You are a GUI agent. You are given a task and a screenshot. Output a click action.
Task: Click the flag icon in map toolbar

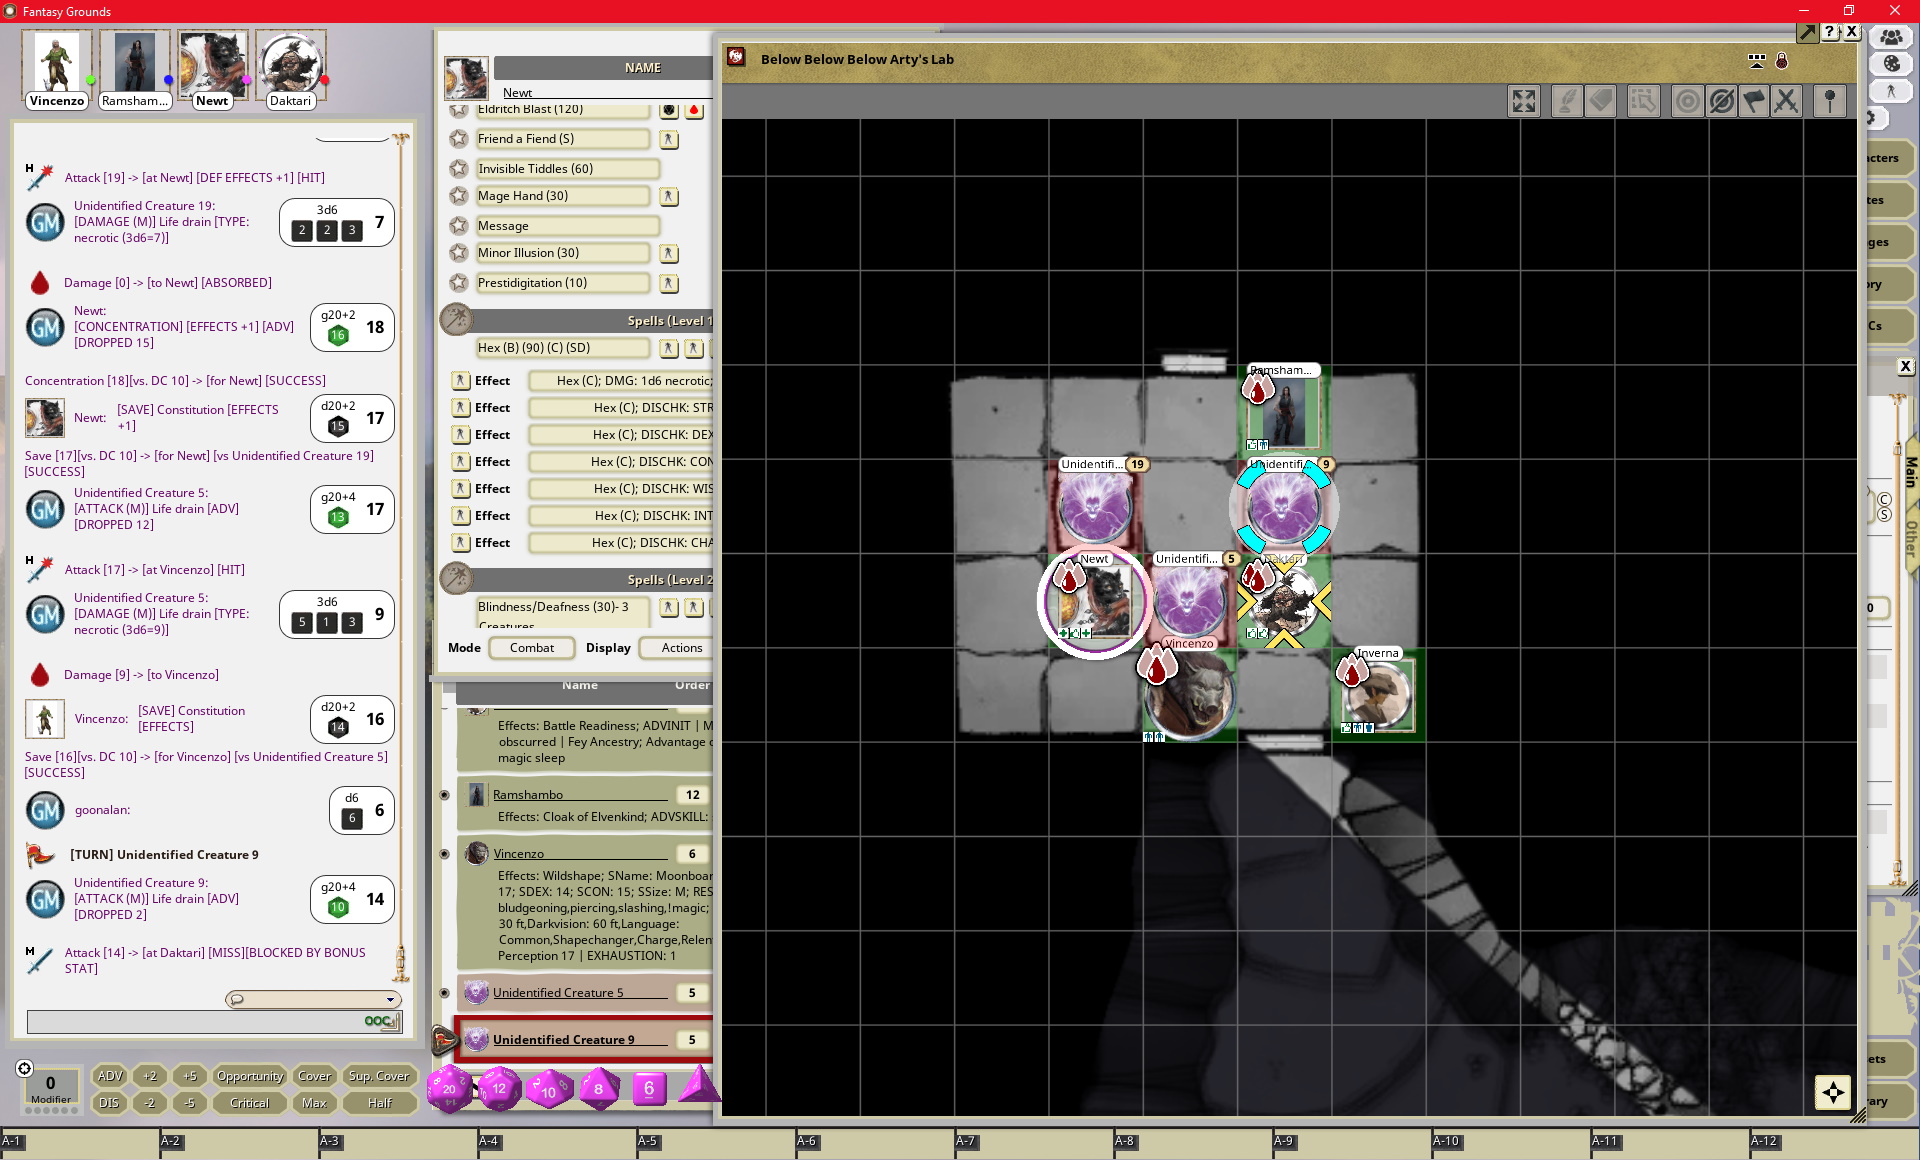pyautogui.click(x=1754, y=101)
